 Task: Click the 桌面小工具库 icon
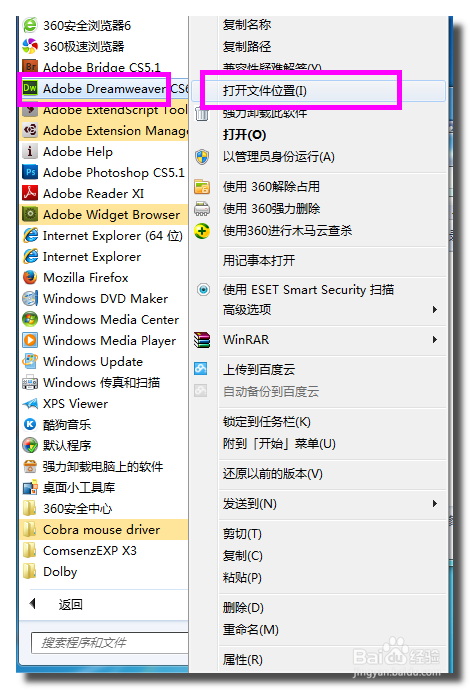(30, 488)
